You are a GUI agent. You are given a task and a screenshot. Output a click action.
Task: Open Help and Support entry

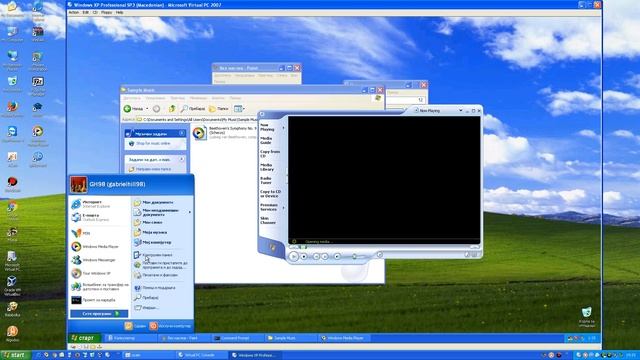click(x=162, y=288)
